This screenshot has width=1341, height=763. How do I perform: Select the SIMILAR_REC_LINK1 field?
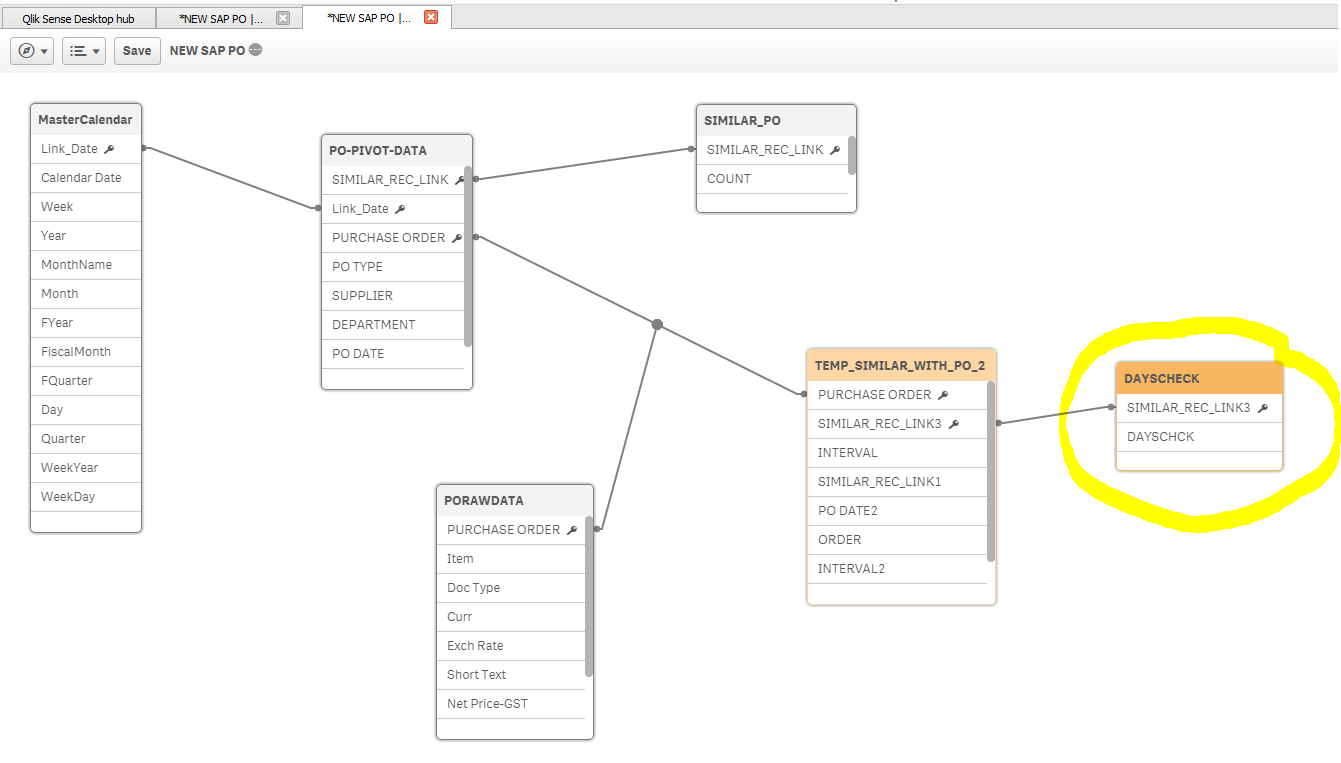pos(897,482)
